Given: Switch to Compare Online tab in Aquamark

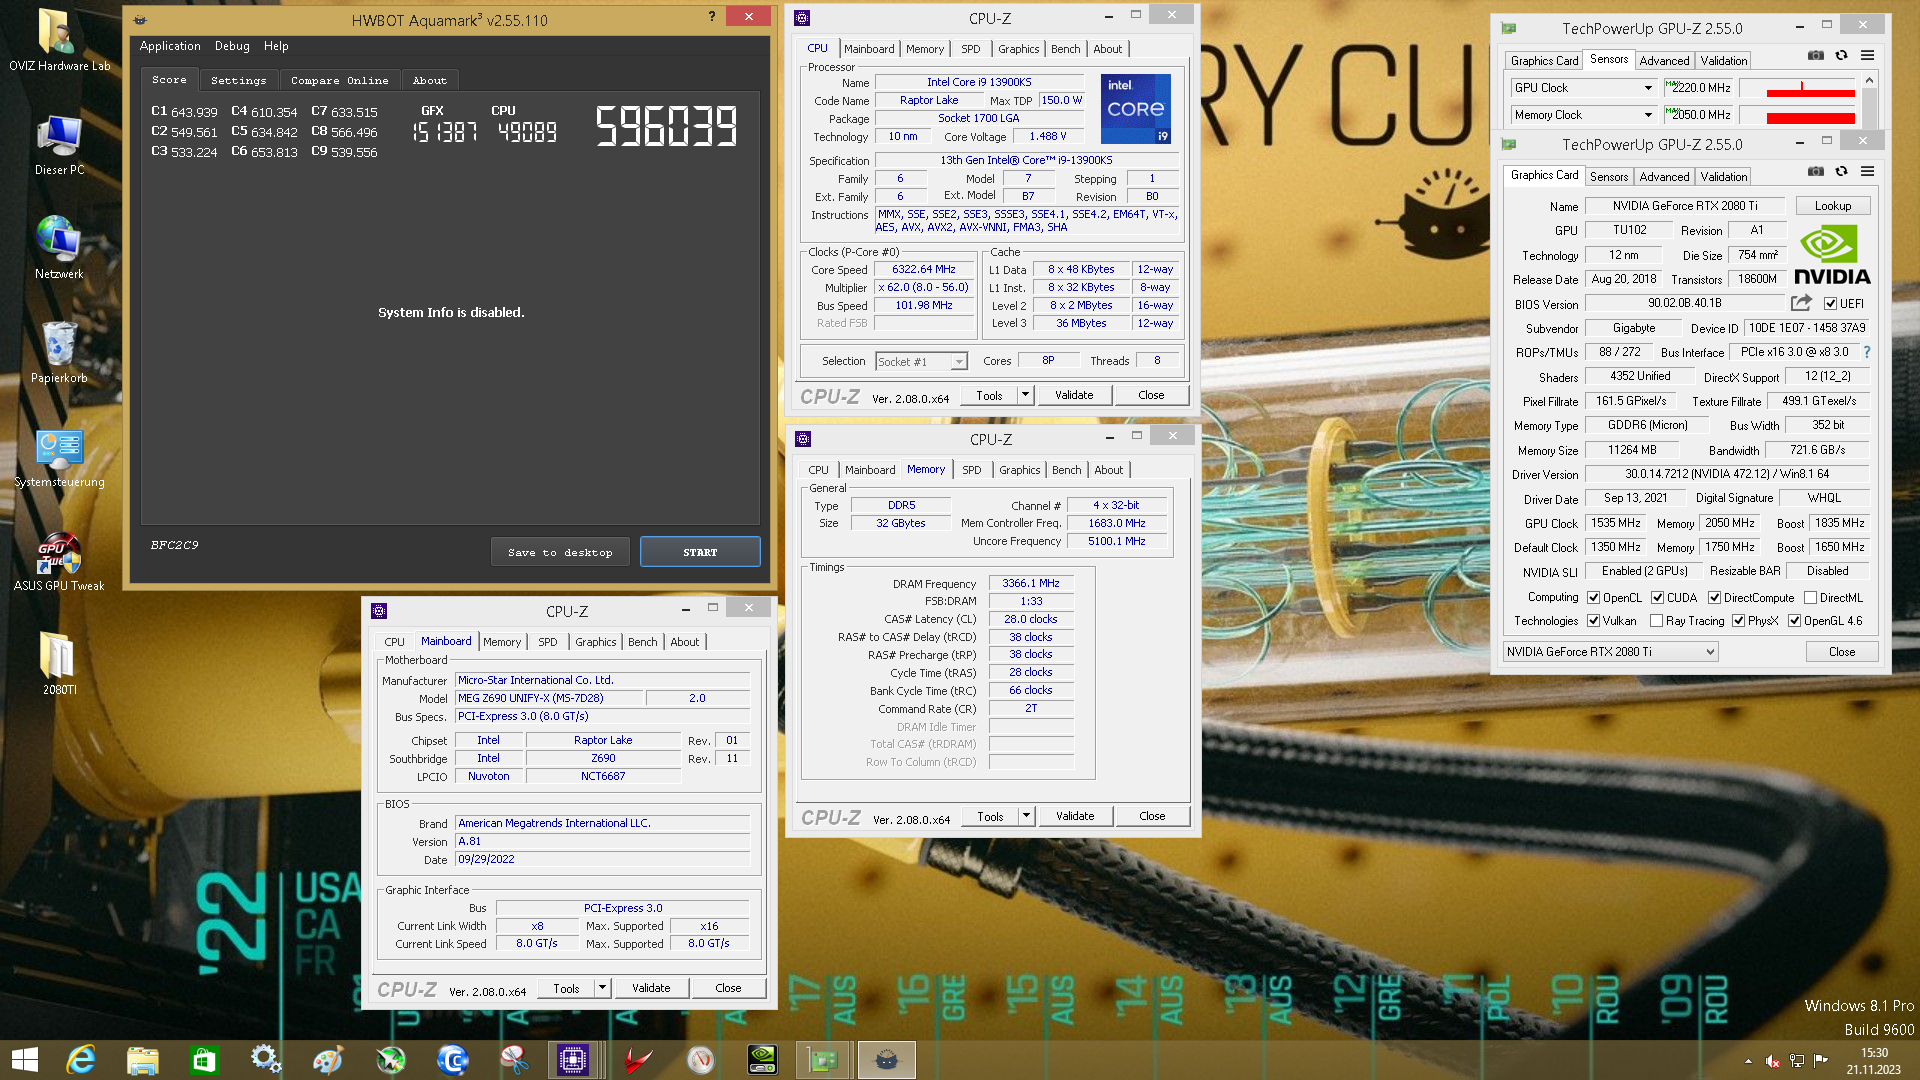Looking at the screenshot, I should [339, 80].
